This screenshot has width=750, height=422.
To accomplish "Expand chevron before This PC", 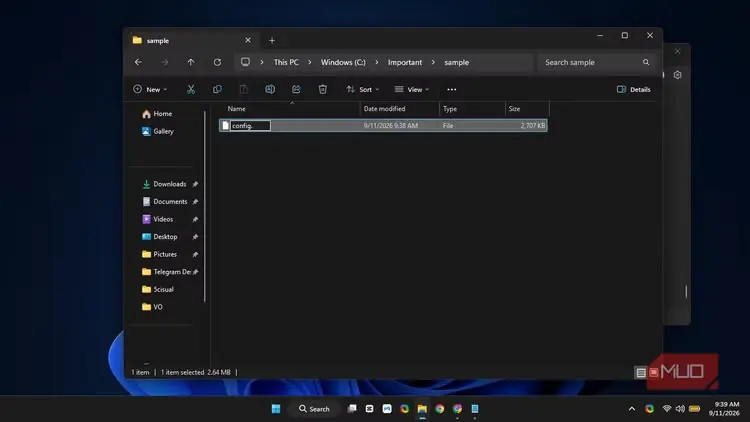I will [262, 62].
